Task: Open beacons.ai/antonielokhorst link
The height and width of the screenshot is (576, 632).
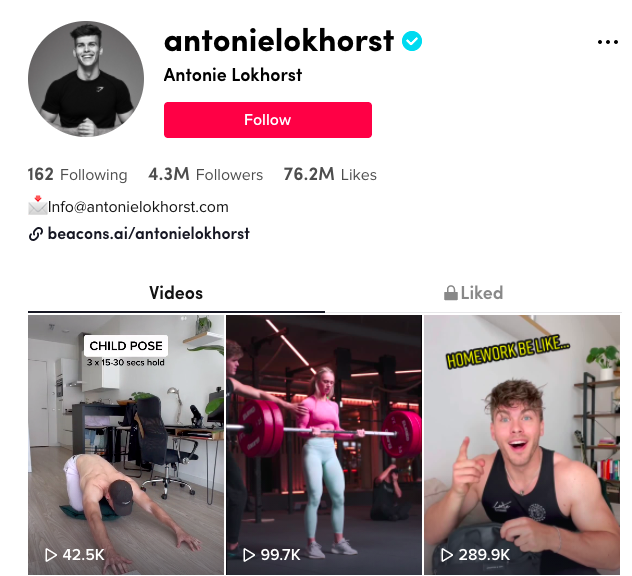Action: click(x=148, y=234)
